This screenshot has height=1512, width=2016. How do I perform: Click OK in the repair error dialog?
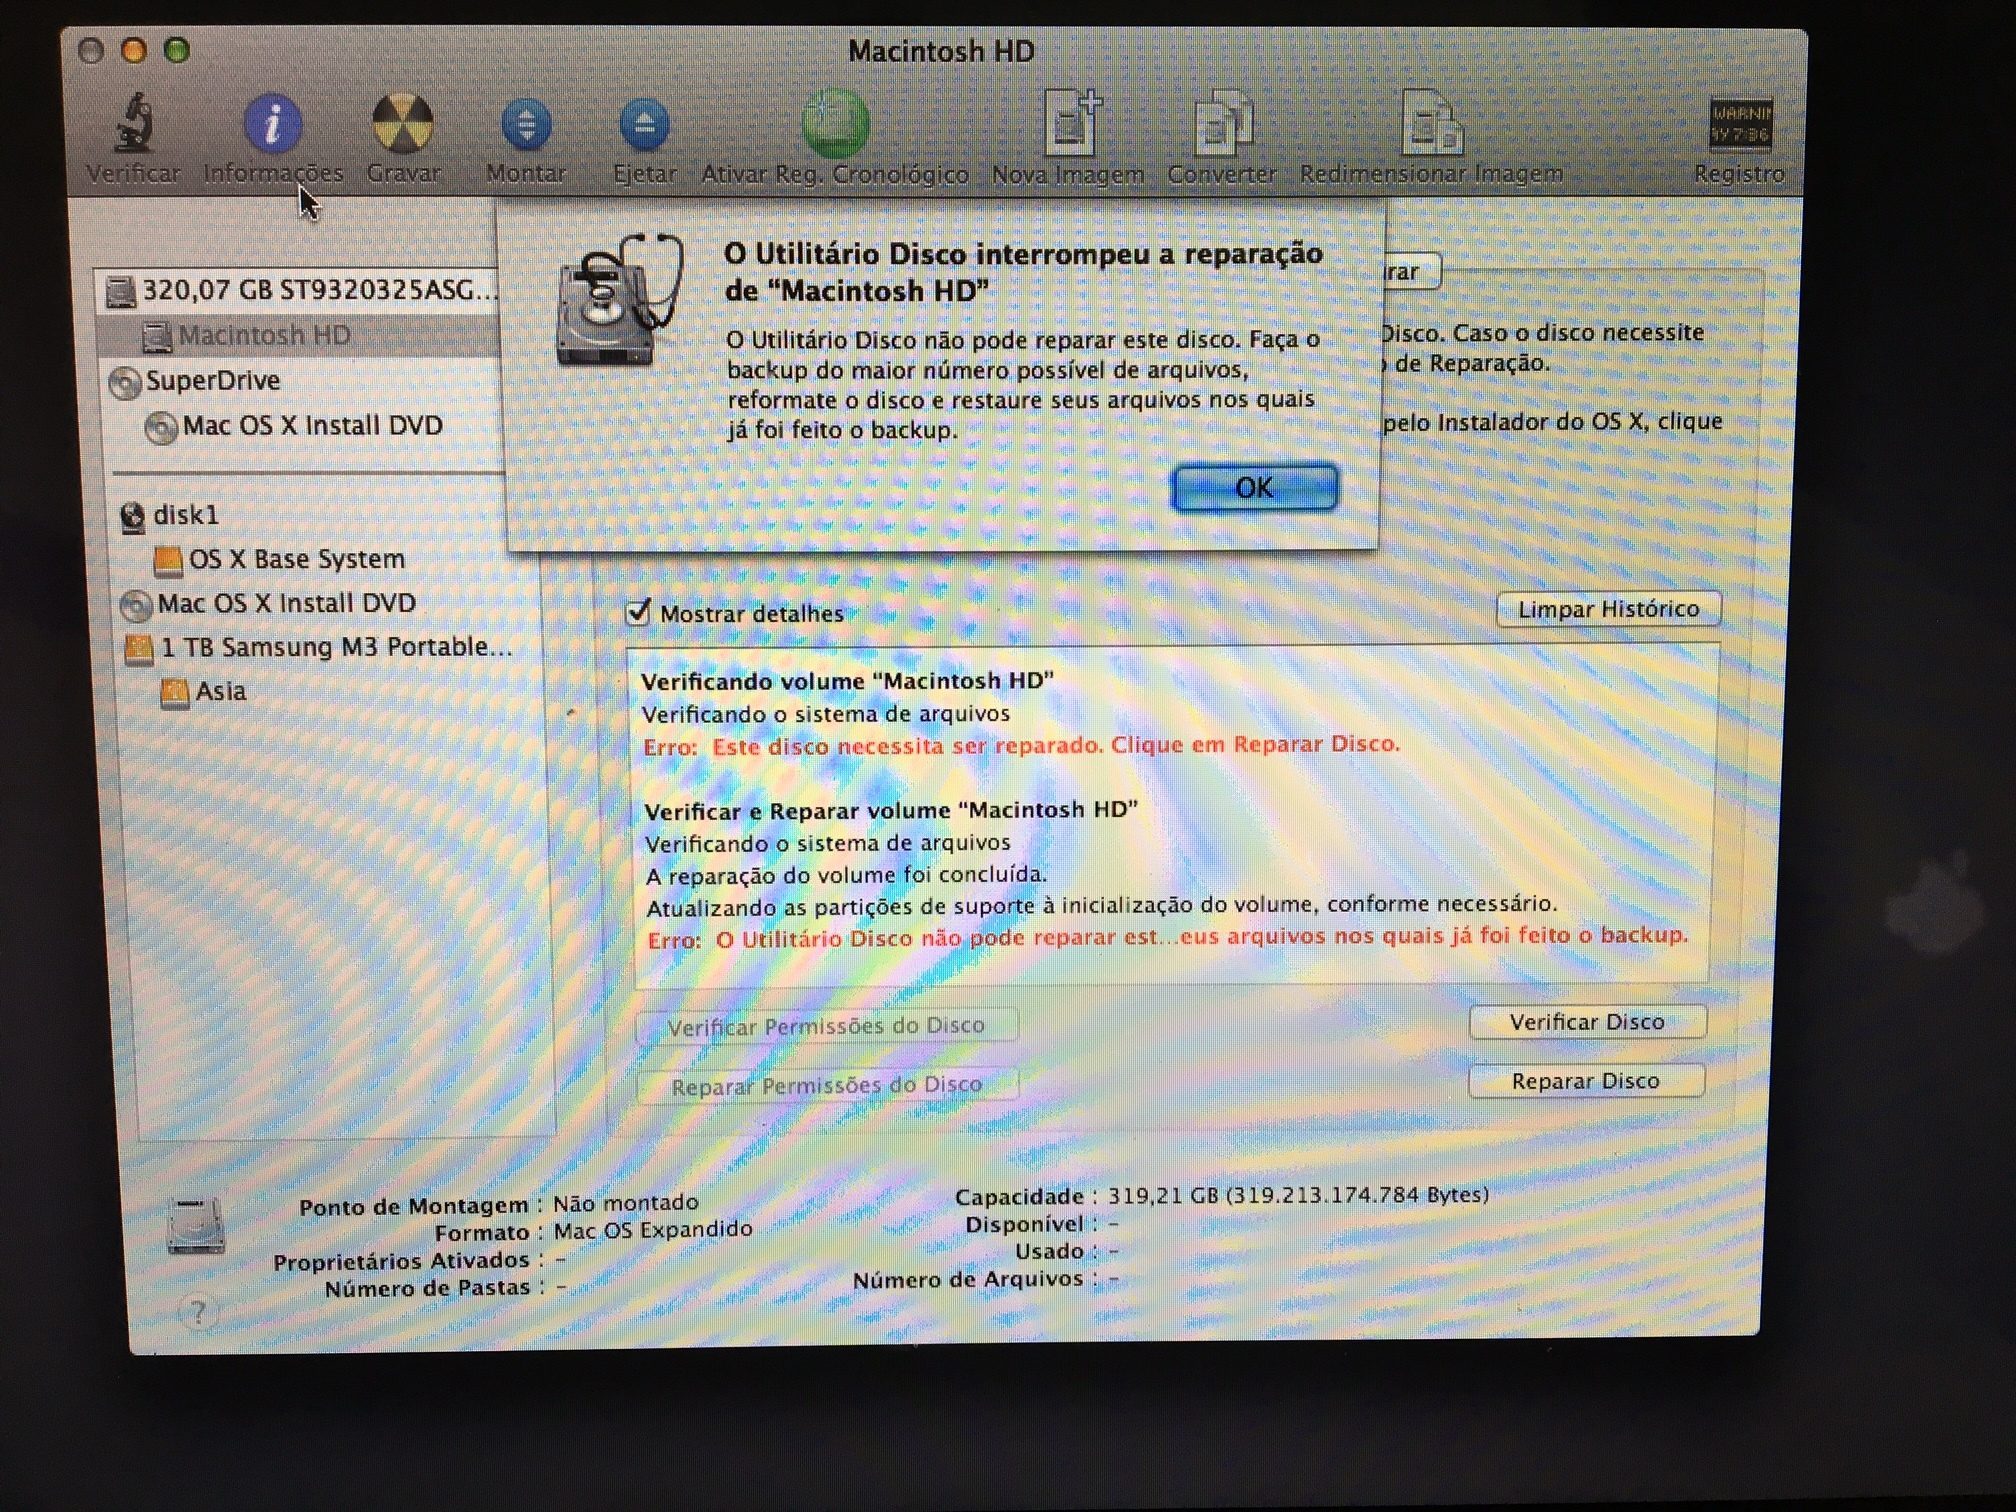tap(1254, 488)
